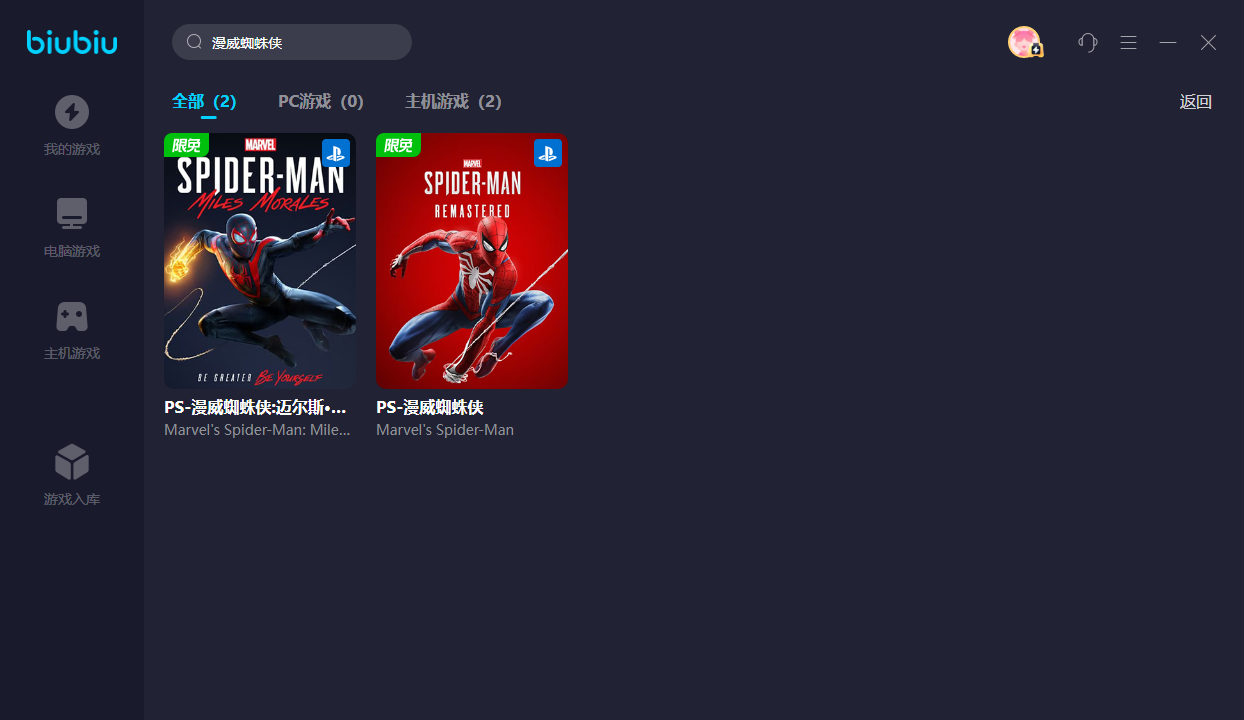Open console games controller icon
The width and height of the screenshot is (1244, 720).
coord(72,316)
